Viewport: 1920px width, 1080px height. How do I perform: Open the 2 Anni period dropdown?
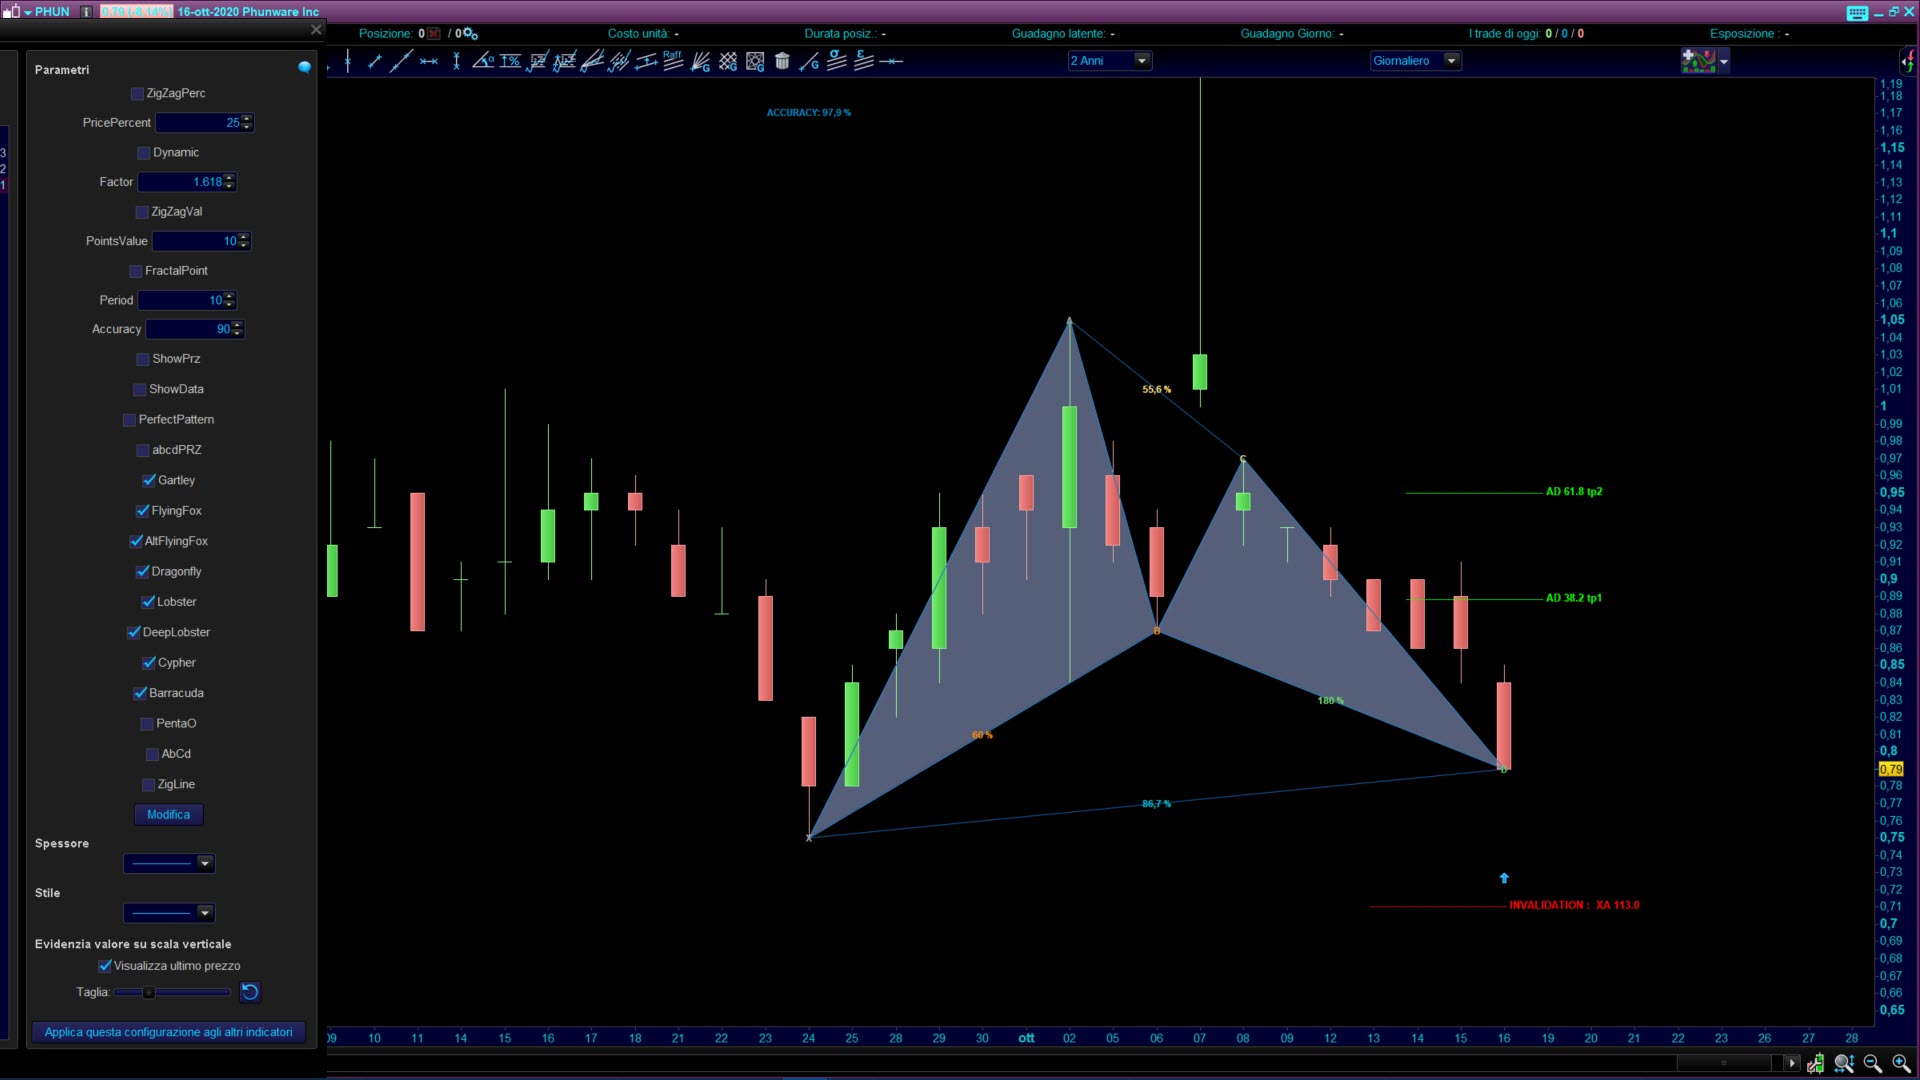click(1141, 61)
